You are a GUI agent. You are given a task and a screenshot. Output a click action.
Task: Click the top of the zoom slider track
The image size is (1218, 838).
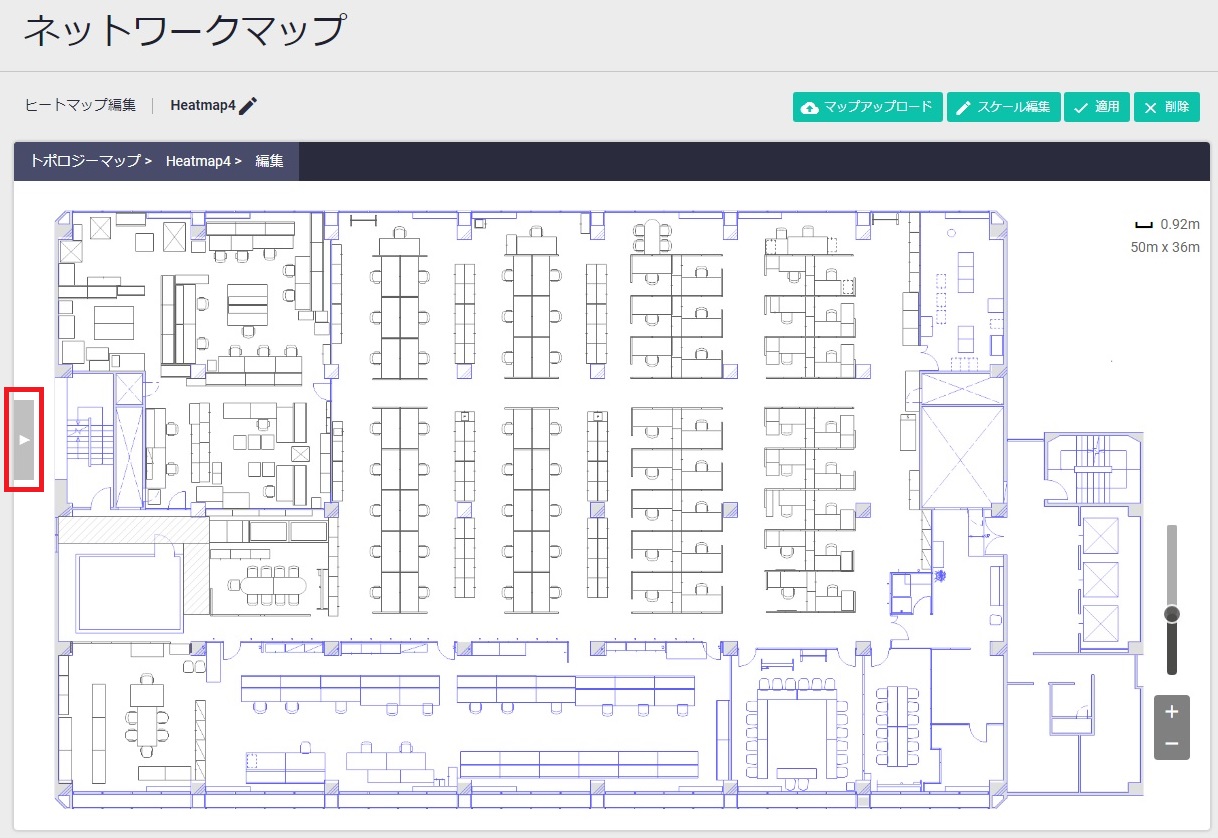point(1172,532)
